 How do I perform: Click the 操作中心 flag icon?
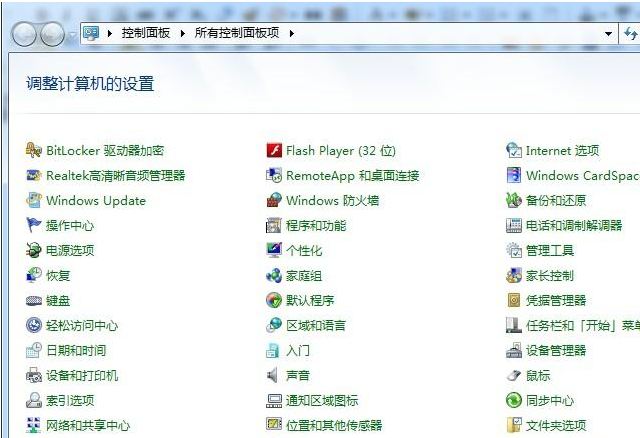(x=33, y=225)
